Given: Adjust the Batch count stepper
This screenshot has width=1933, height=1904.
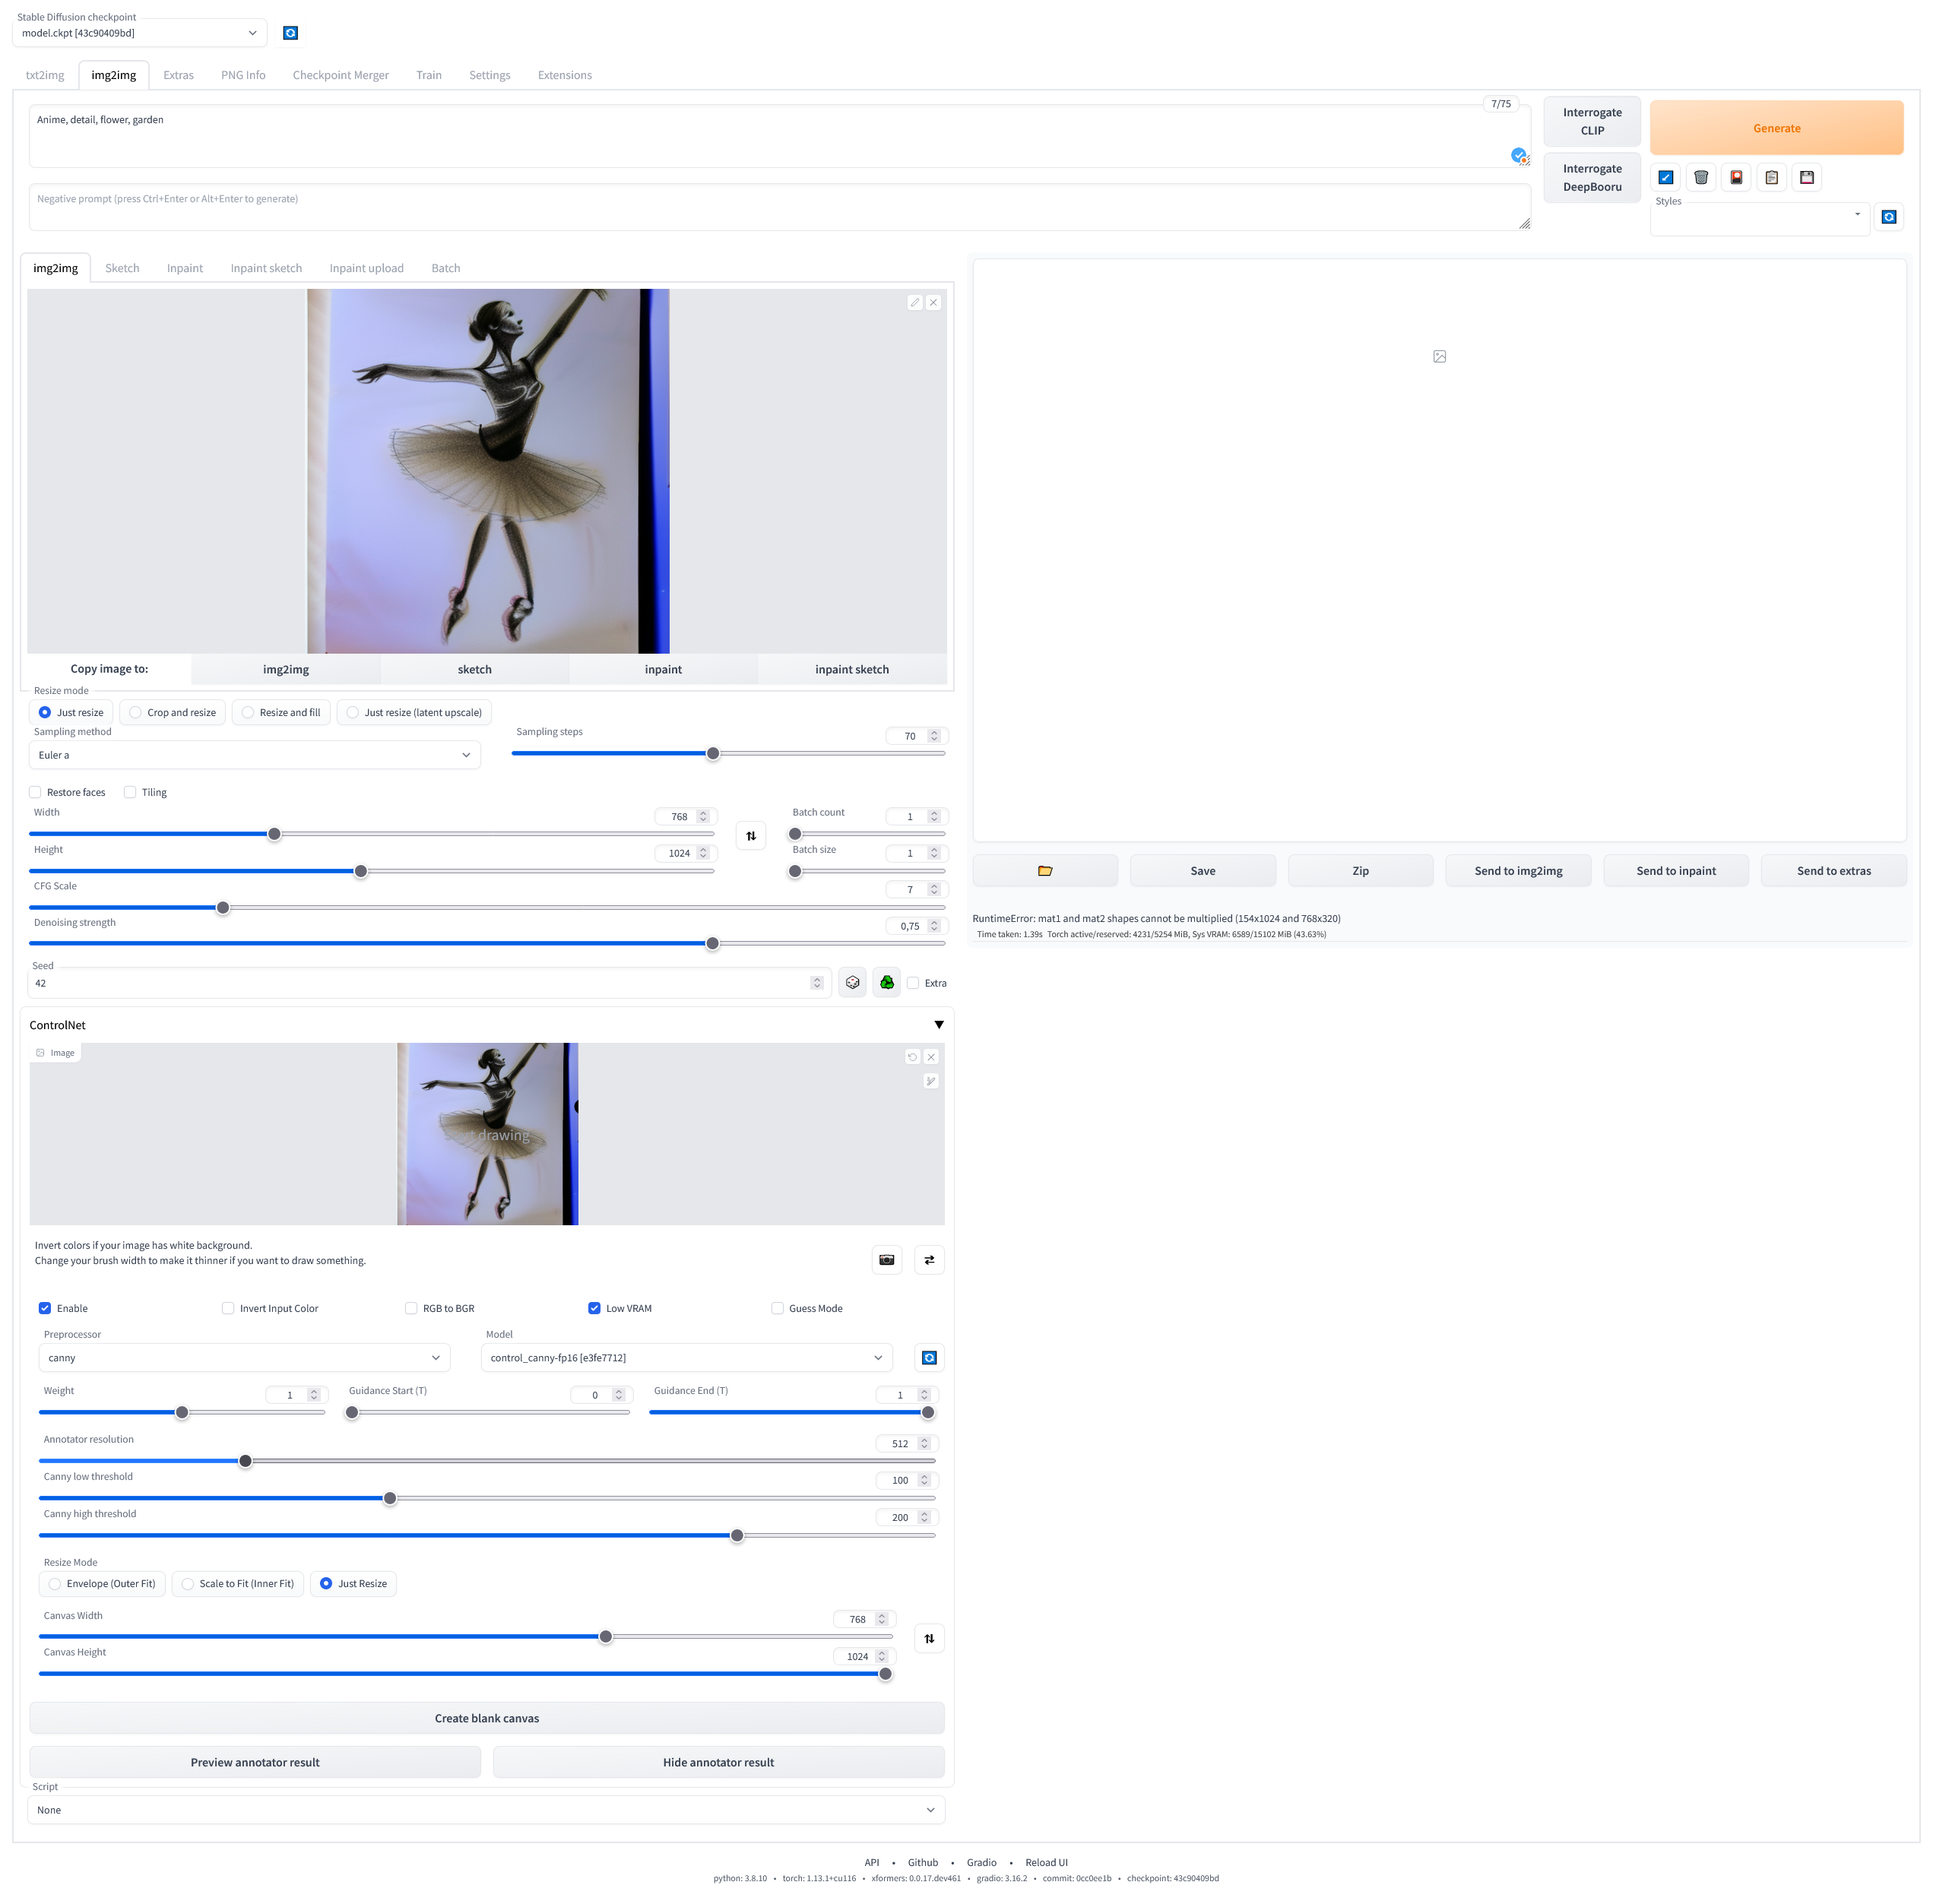Looking at the screenshot, I should (x=934, y=817).
